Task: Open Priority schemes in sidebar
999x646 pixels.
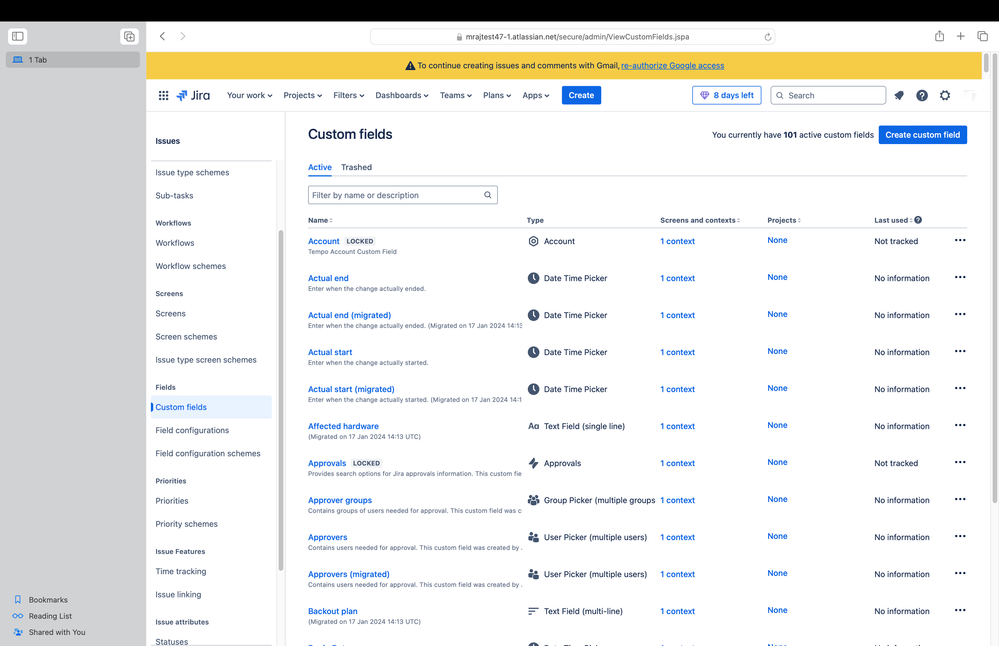Action: click(x=187, y=524)
